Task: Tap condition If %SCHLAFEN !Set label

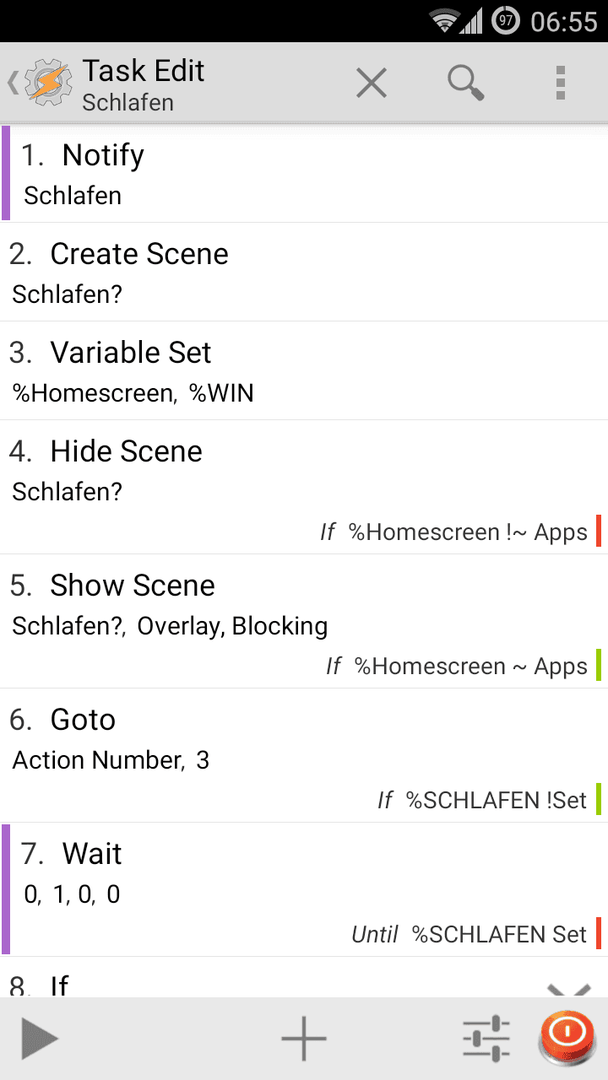Action: (481, 800)
